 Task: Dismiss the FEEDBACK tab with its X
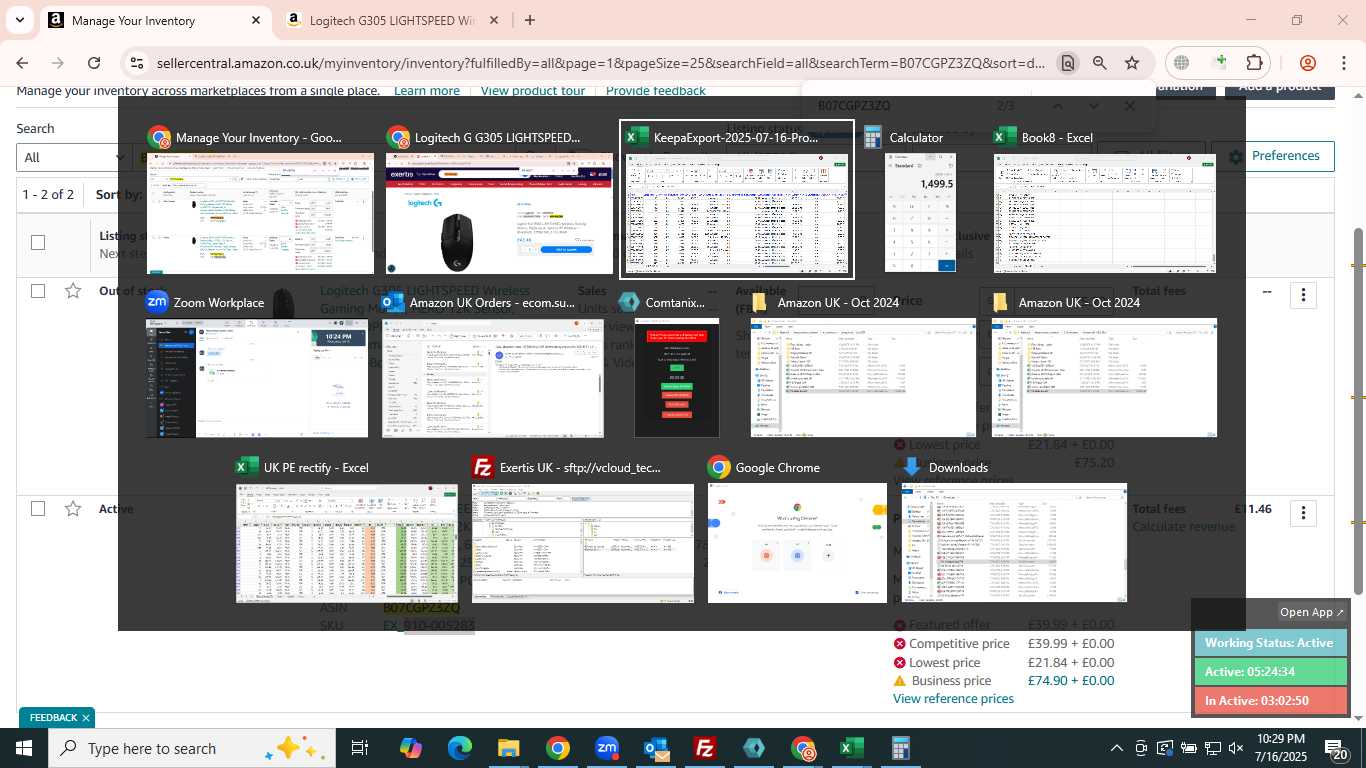[x=86, y=718]
